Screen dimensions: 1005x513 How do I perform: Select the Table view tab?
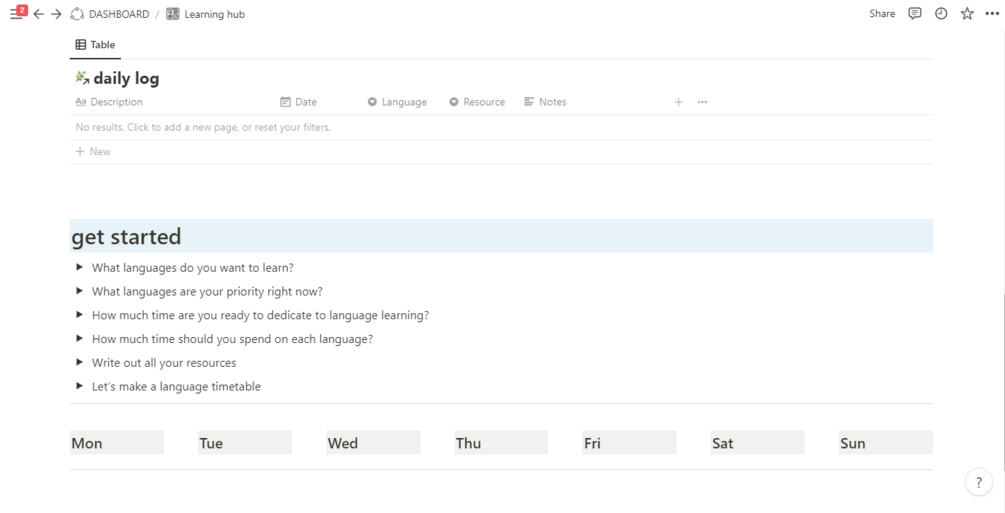tap(96, 45)
